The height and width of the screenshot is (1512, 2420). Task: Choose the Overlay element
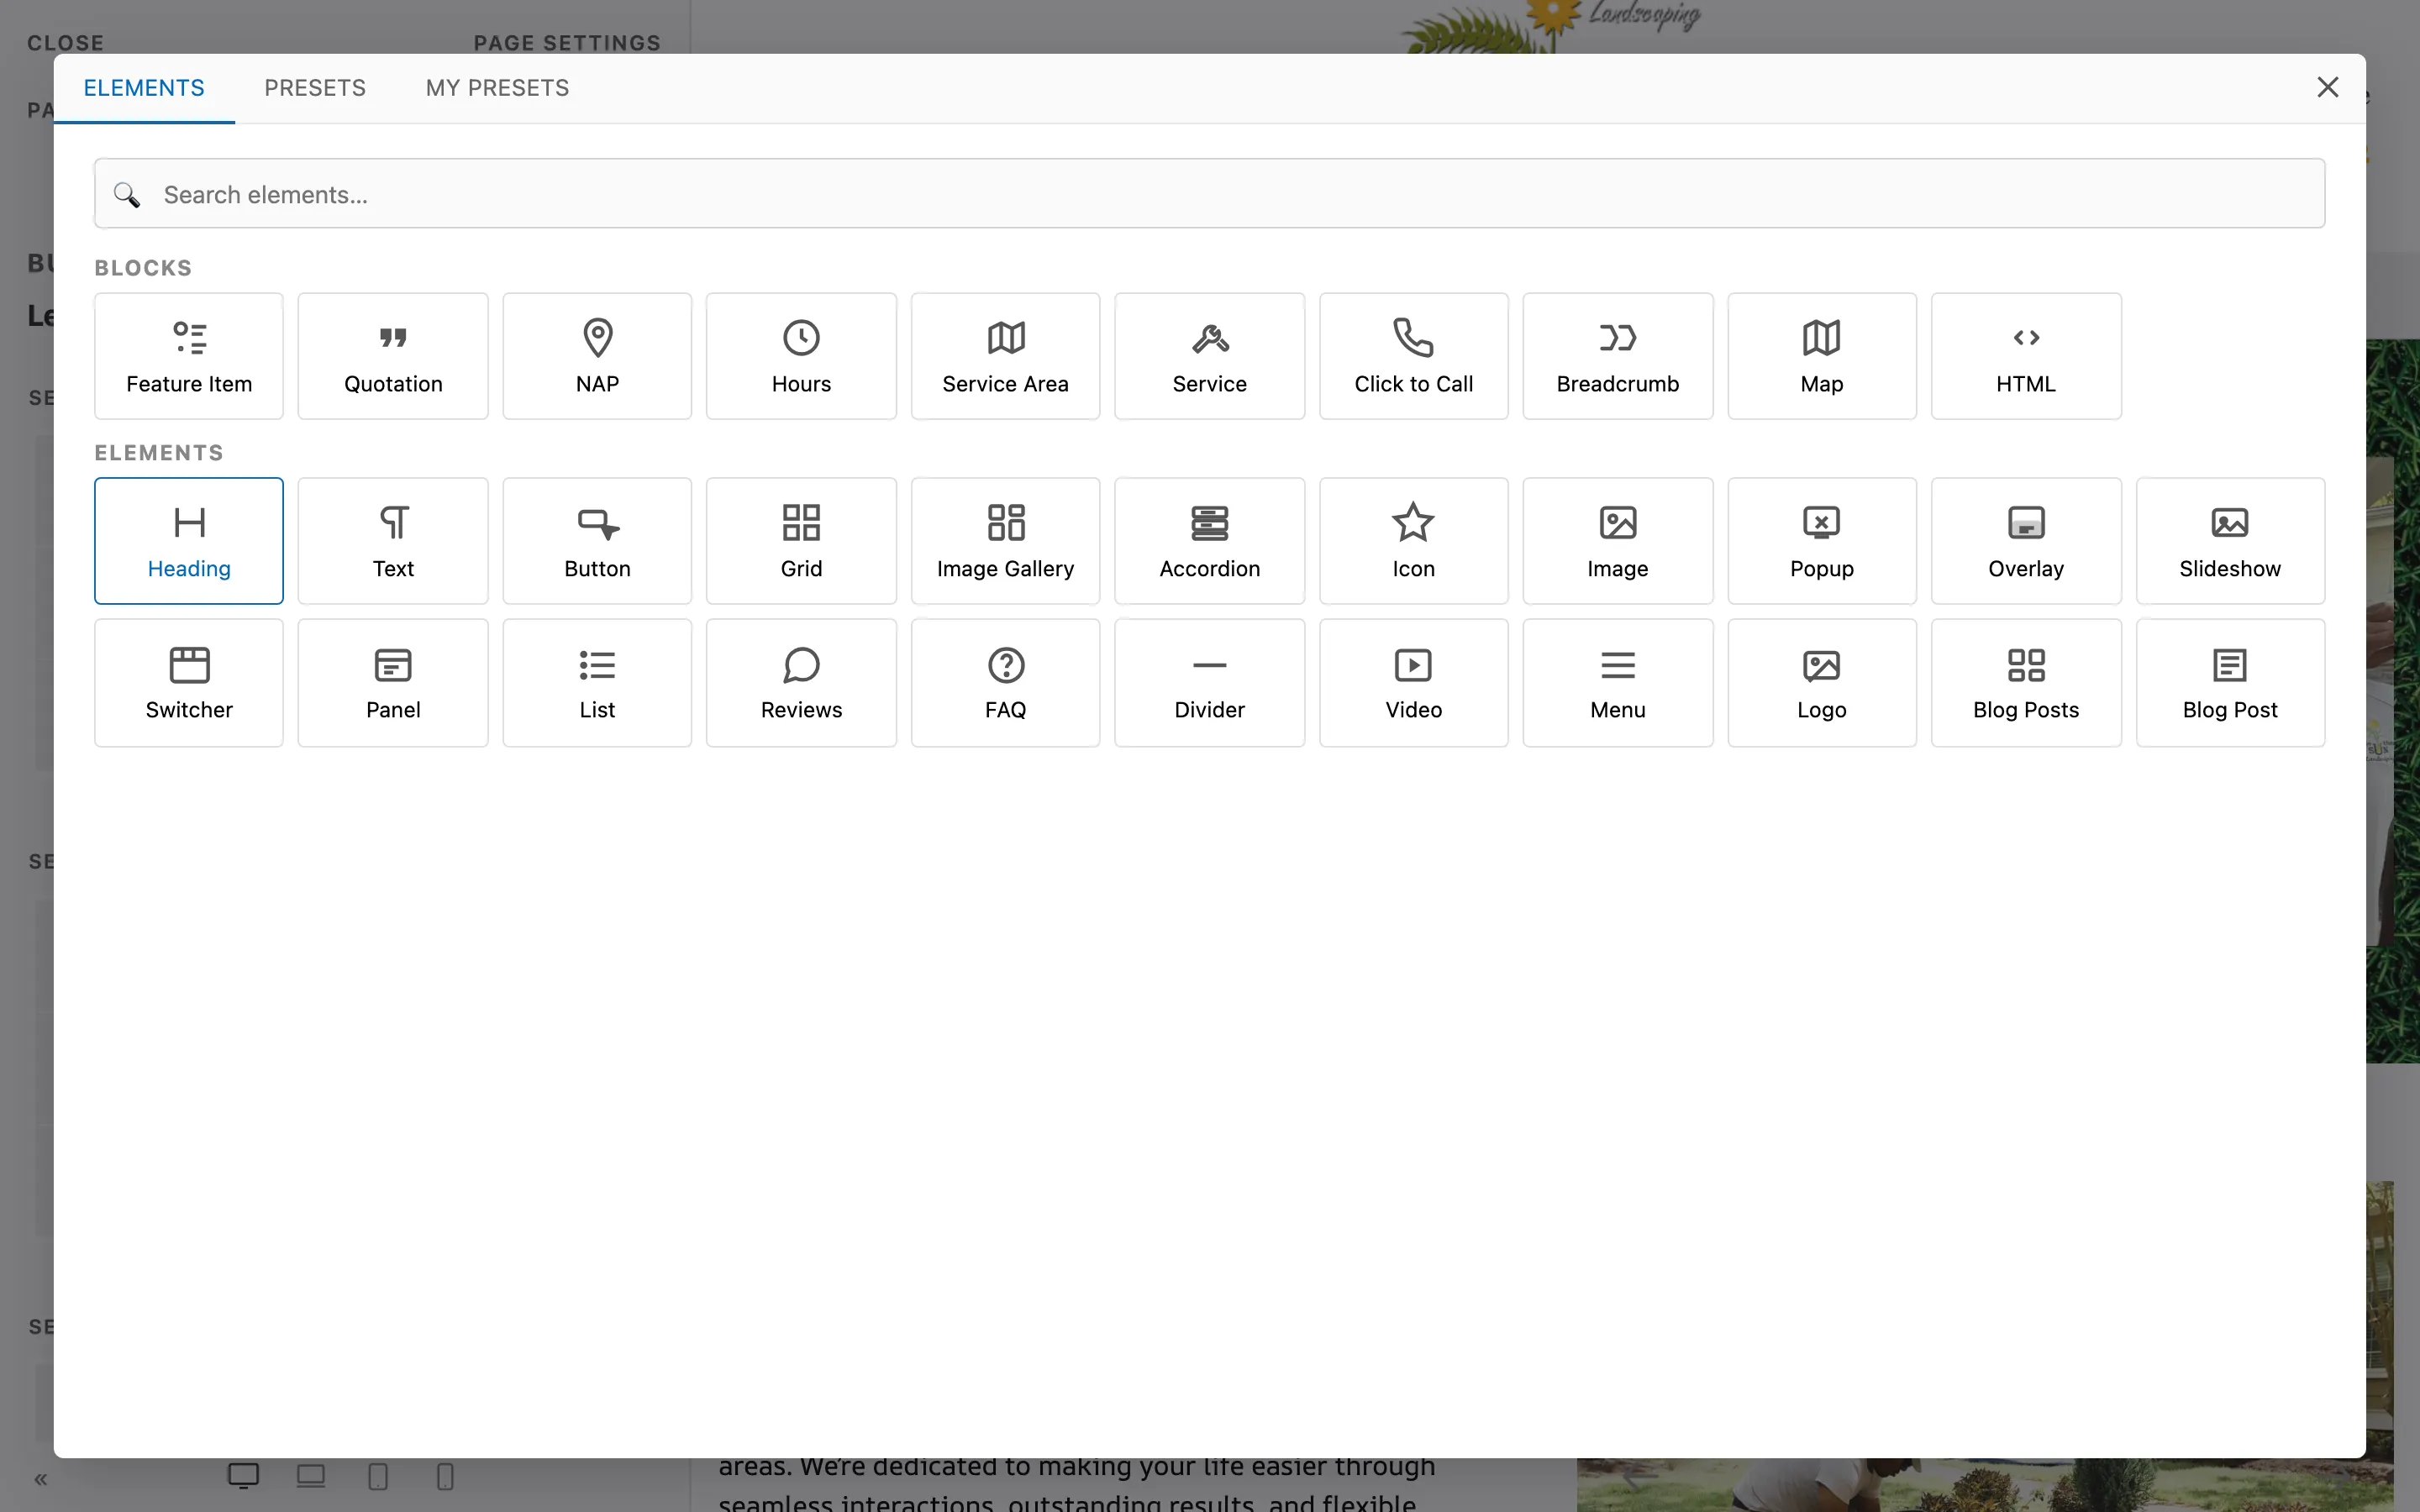(2026, 541)
